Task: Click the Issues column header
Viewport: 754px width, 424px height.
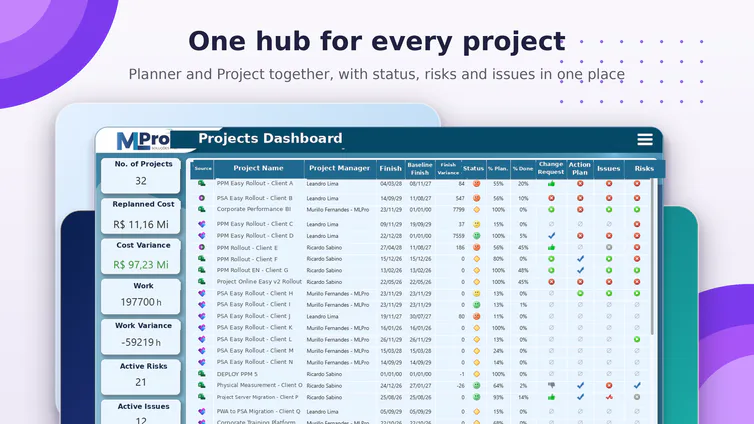Action: pyautogui.click(x=609, y=168)
